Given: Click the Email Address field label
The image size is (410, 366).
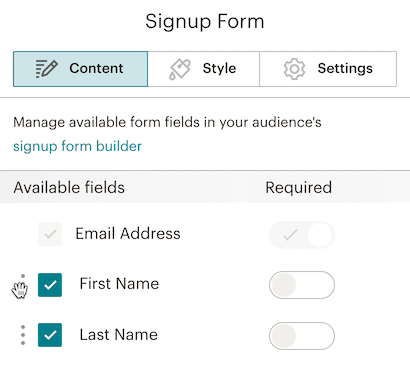Looking at the screenshot, I should [x=128, y=233].
